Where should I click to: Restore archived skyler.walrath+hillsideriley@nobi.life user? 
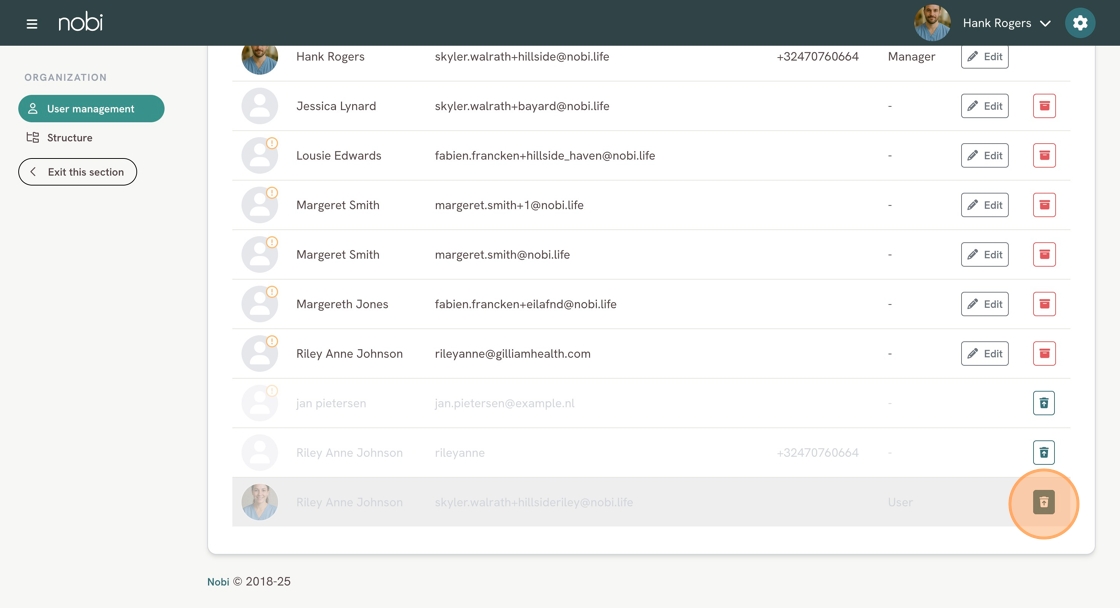[x=1044, y=502]
